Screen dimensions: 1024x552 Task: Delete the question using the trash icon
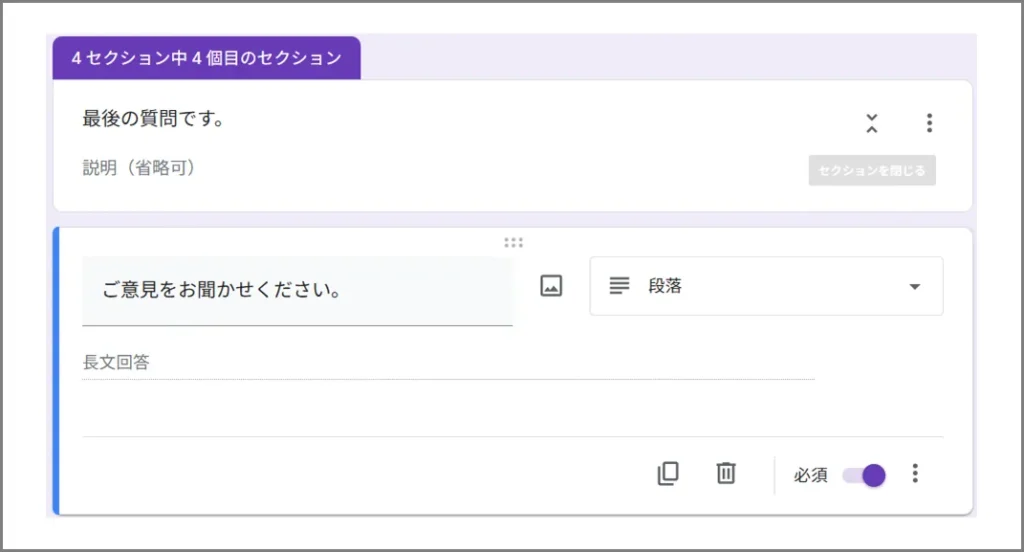click(726, 474)
